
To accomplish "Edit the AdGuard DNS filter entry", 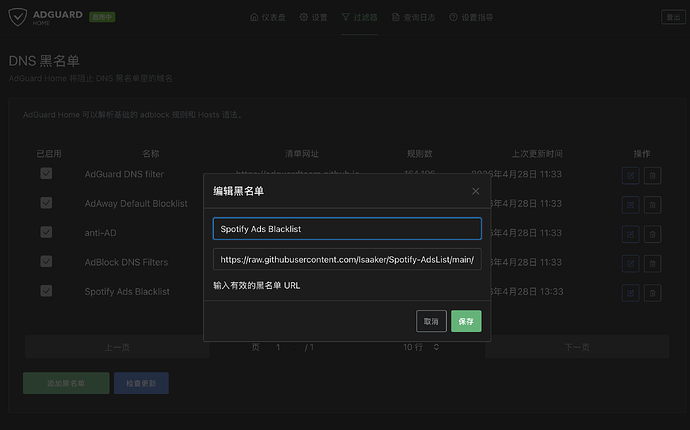I will tap(631, 176).
